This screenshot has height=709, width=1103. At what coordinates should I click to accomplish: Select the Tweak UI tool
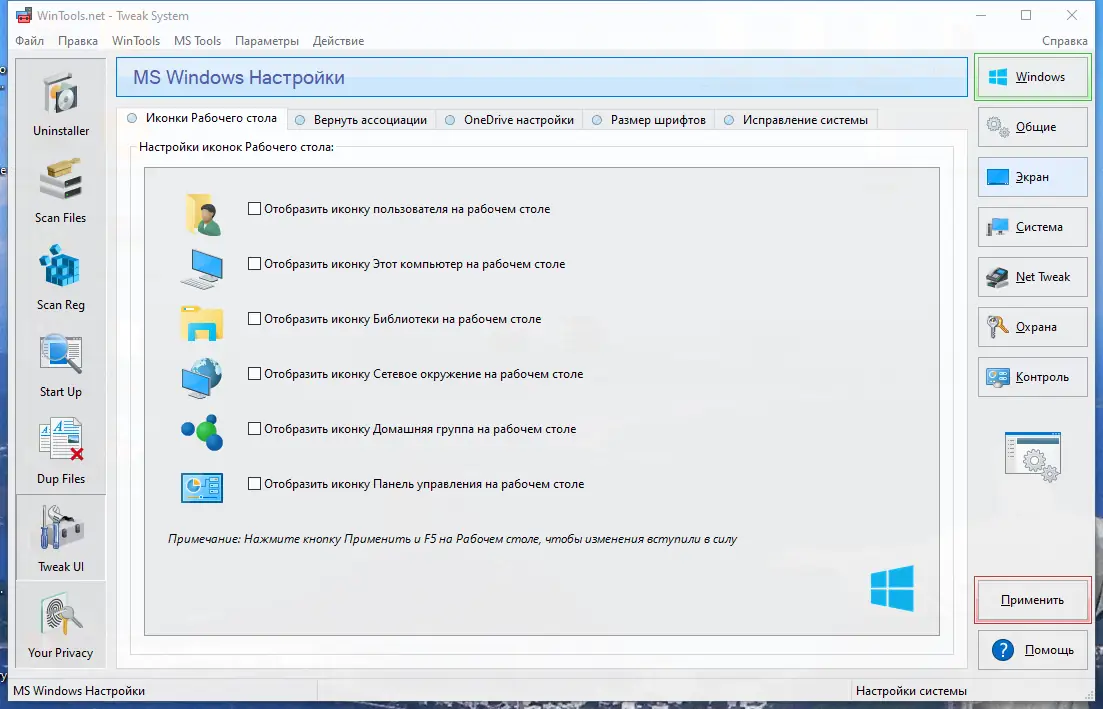pos(60,538)
